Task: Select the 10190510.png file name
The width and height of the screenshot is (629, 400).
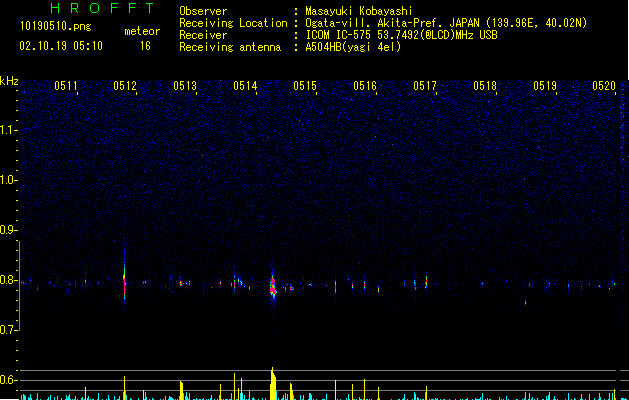Action: point(56,27)
